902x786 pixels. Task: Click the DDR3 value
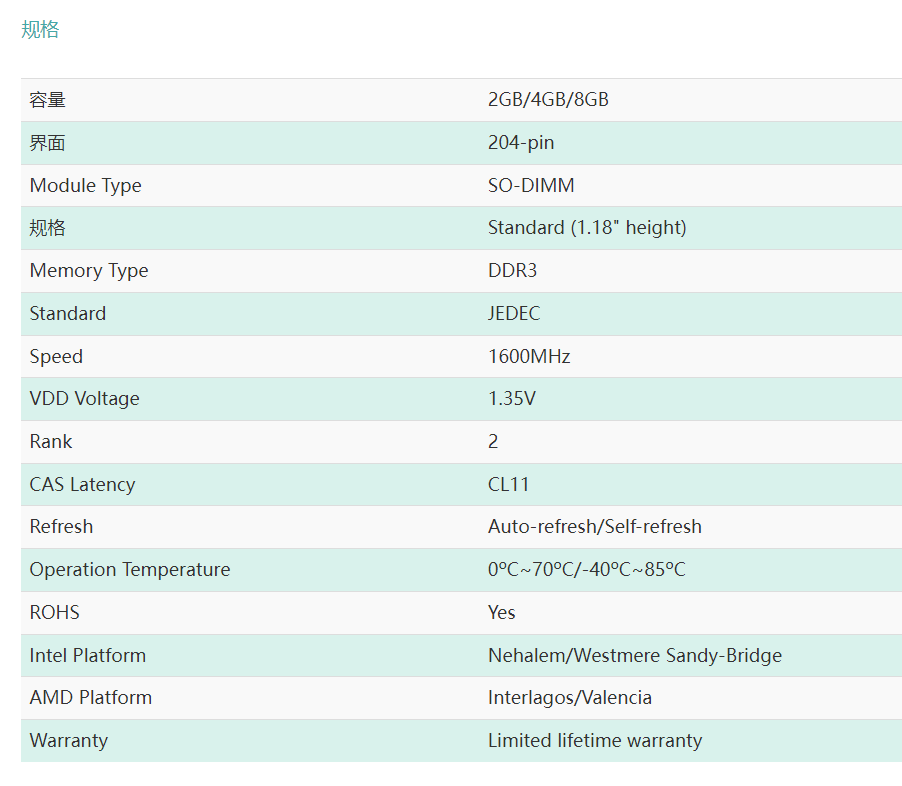click(513, 270)
